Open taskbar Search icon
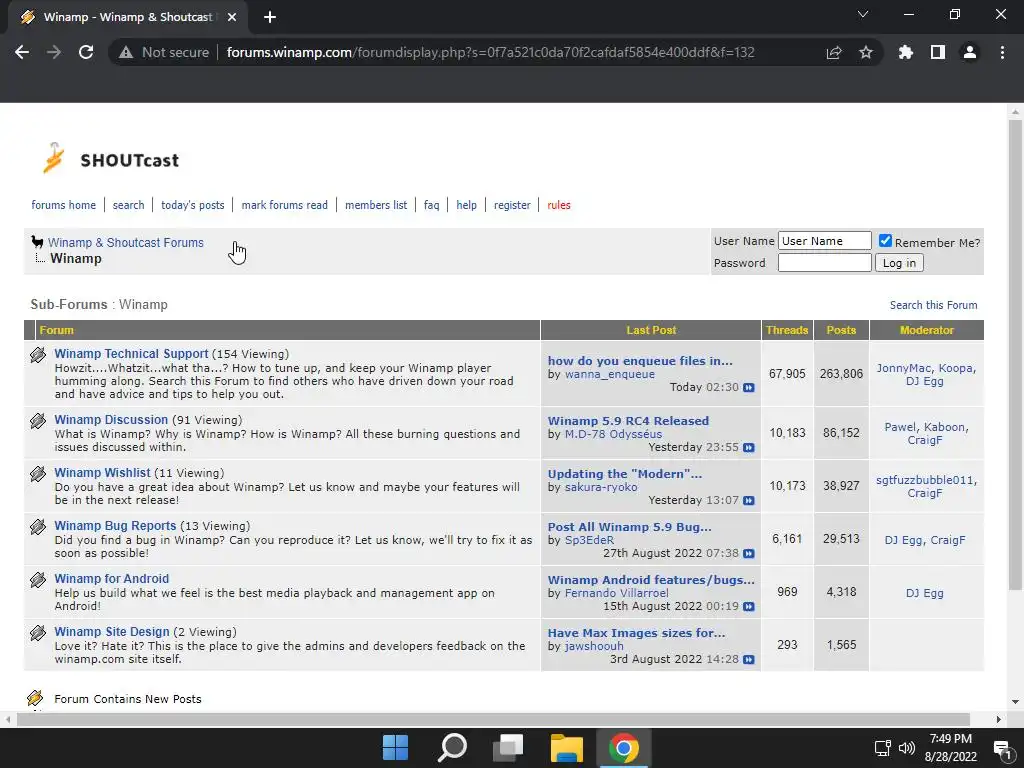This screenshot has height=768, width=1024. point(452,748)
